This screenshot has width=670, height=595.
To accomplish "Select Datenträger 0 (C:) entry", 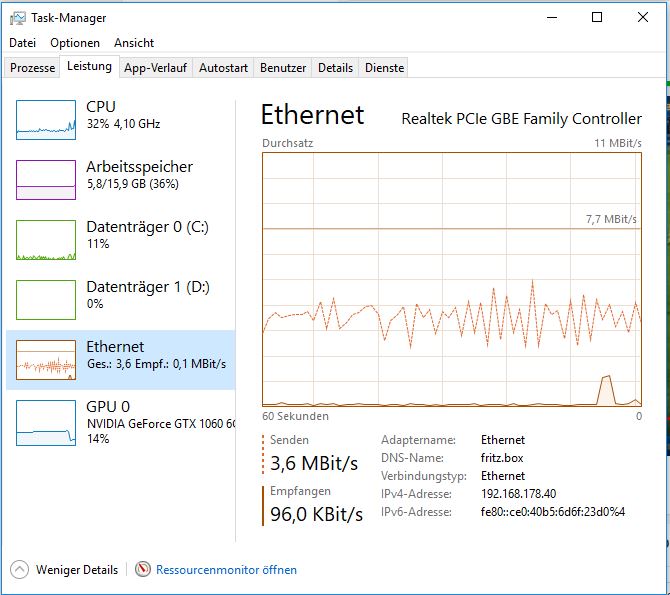I will [x=121, y=240].
